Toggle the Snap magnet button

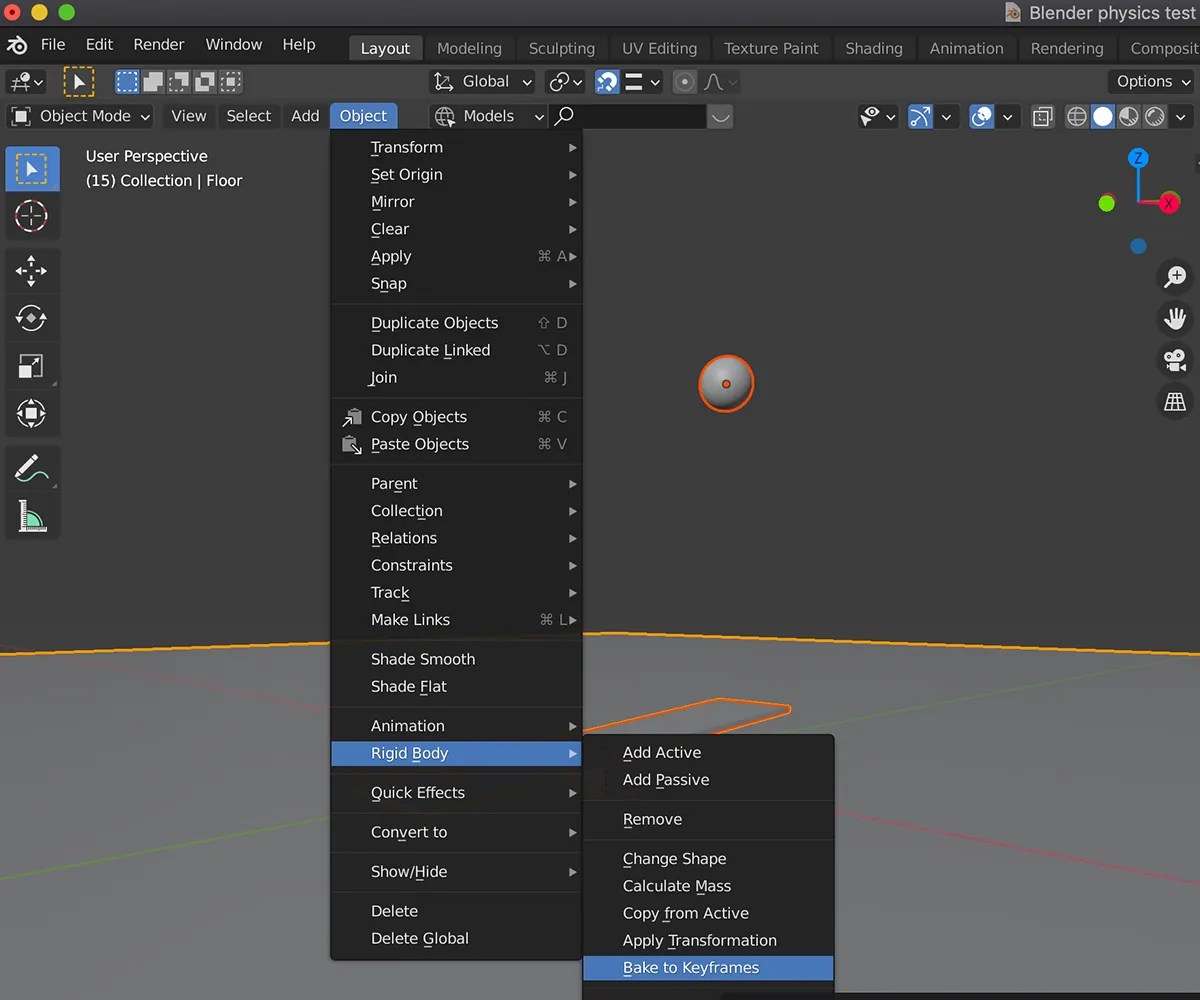(x=607, y=82)
